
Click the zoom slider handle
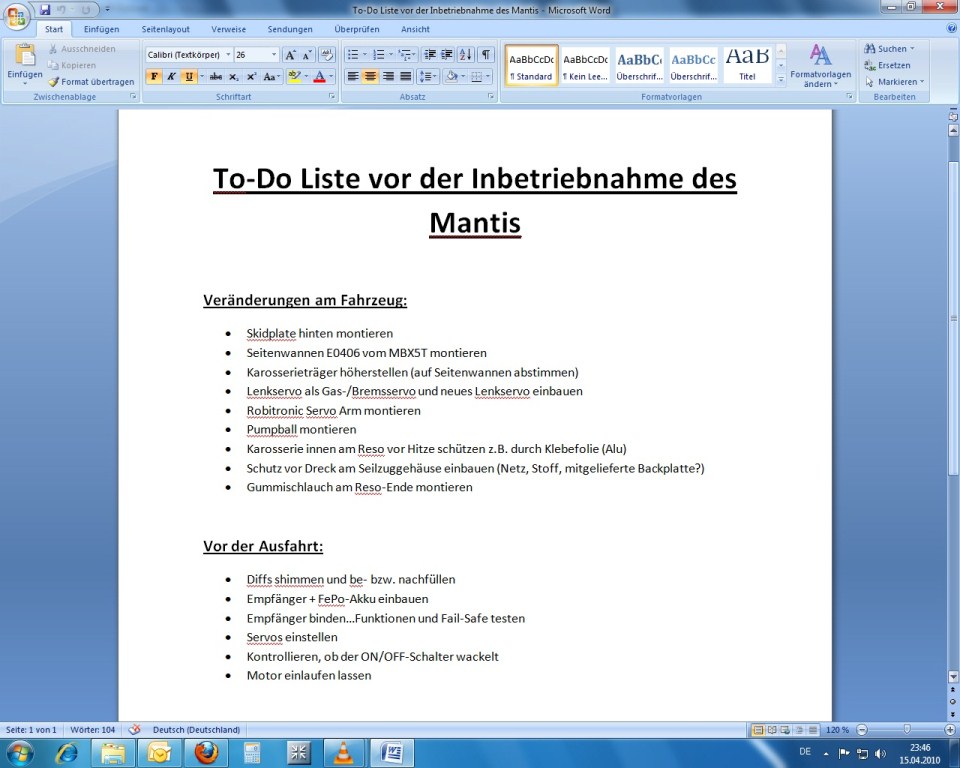coord(907,729)
